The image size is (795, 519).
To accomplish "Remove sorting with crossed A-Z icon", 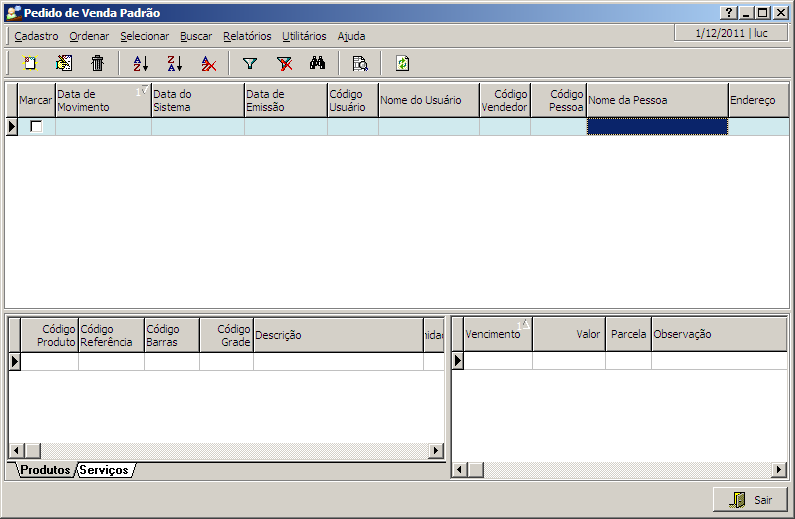I will pyautogui.click(x=208, y=63).
